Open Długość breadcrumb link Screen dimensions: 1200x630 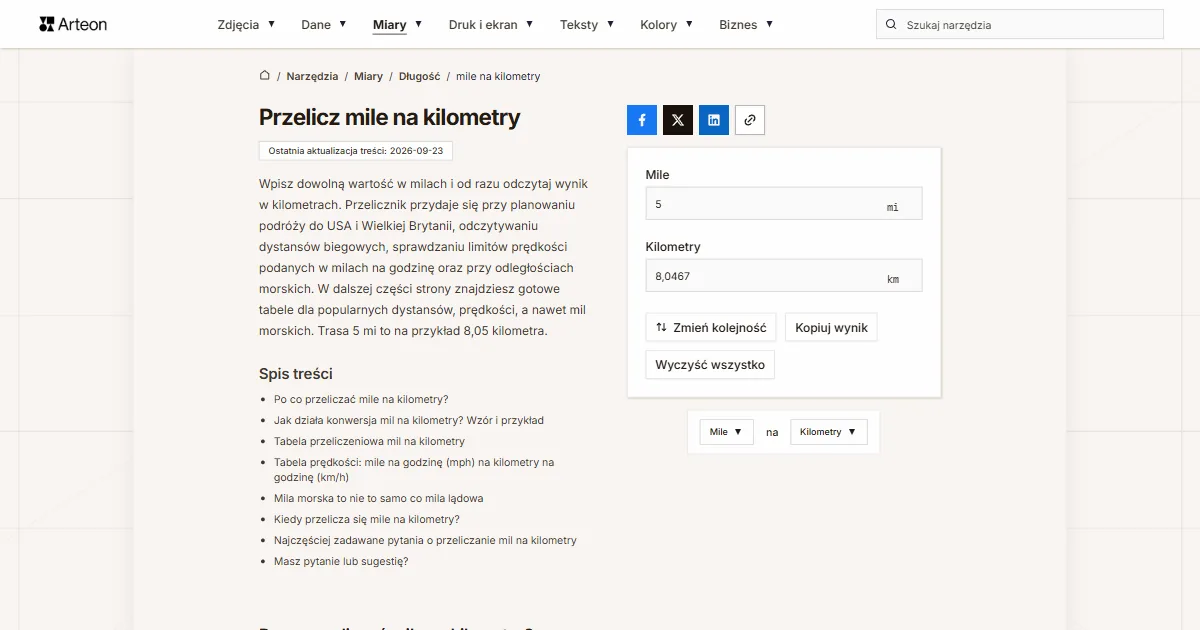pos(420,76)
